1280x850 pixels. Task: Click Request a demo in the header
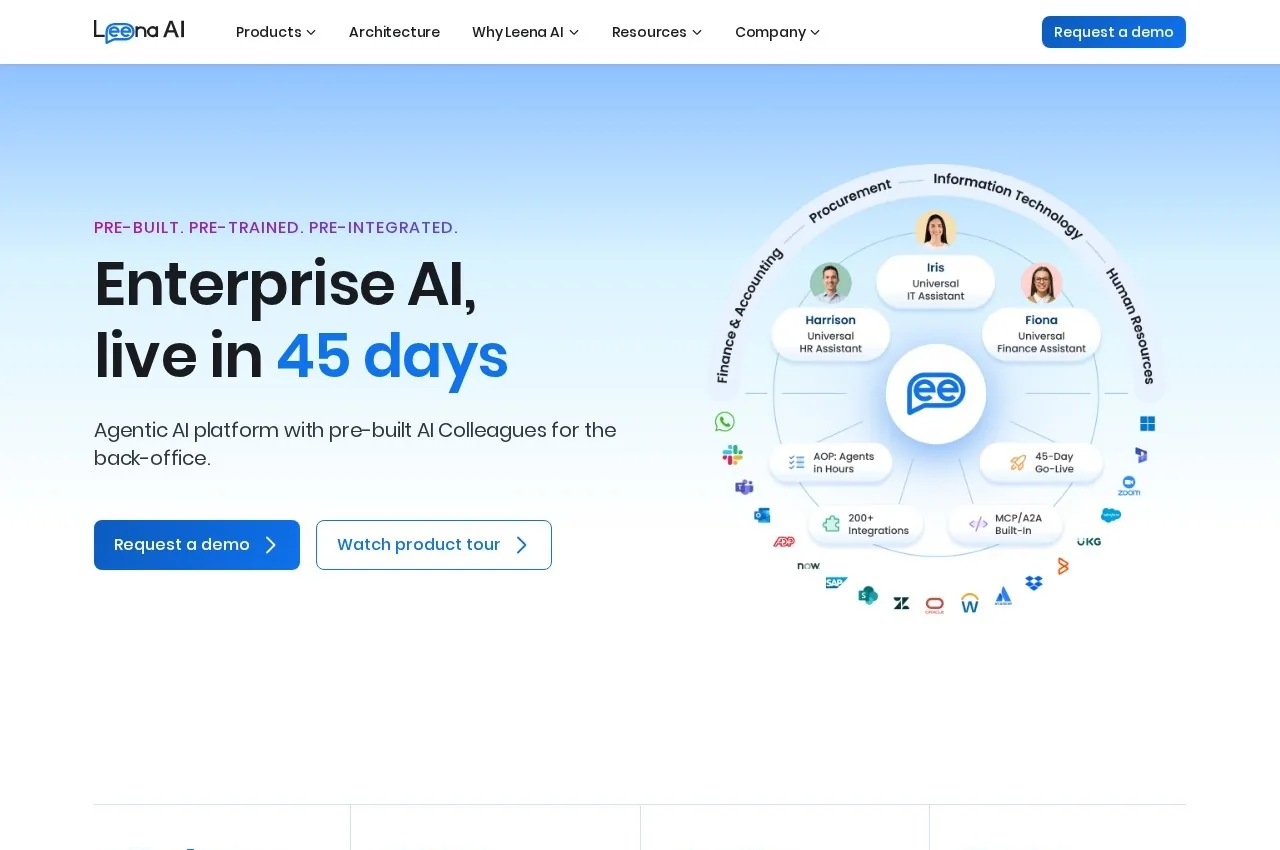pos(1114,32)
